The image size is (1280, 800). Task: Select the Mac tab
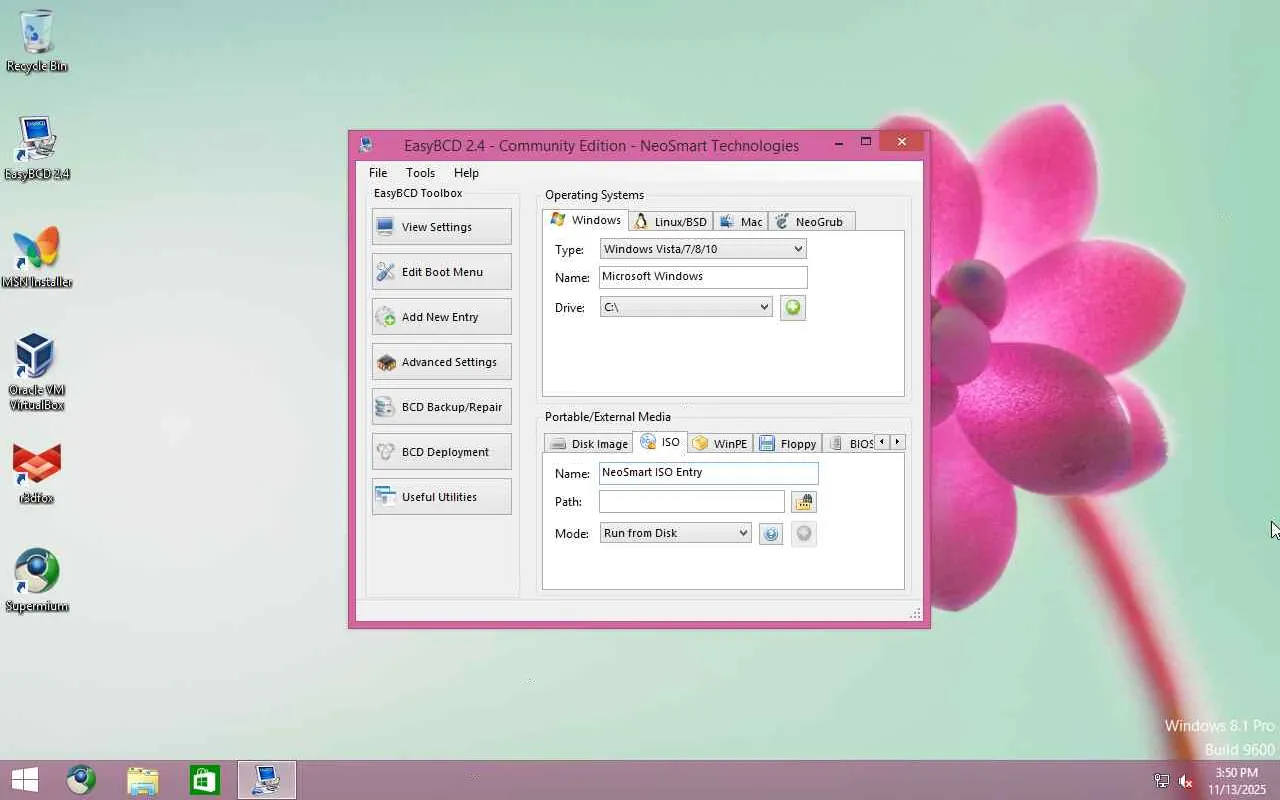point(741,222)
